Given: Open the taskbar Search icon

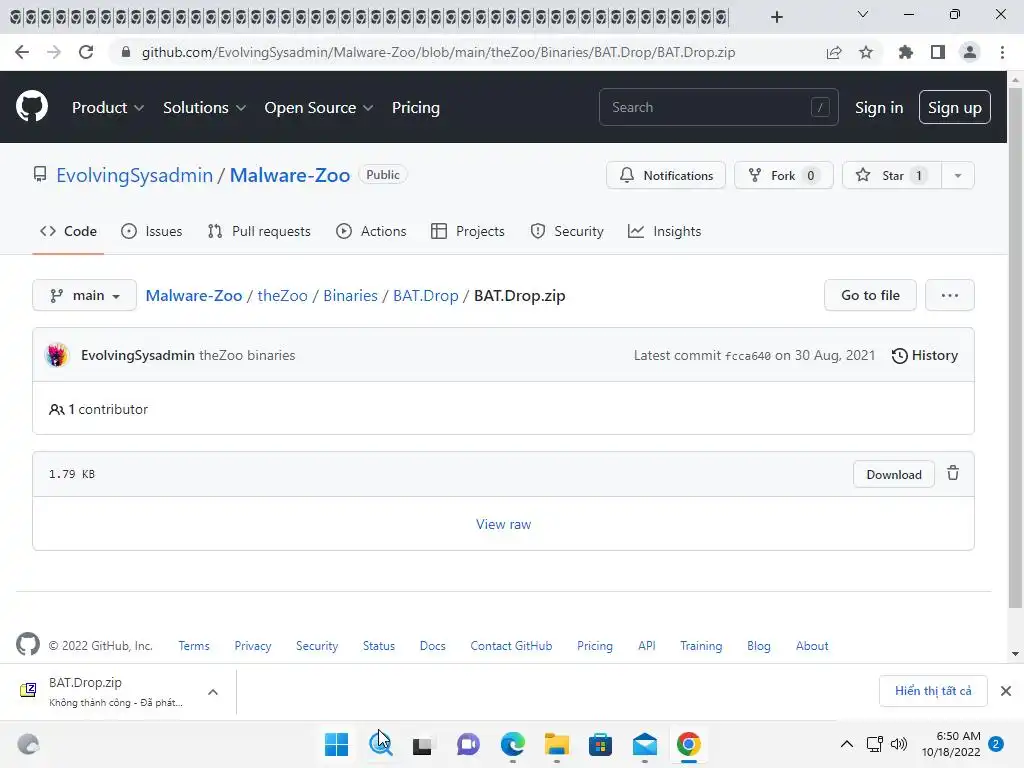Looking at the screenshot, I should (380, 744).
